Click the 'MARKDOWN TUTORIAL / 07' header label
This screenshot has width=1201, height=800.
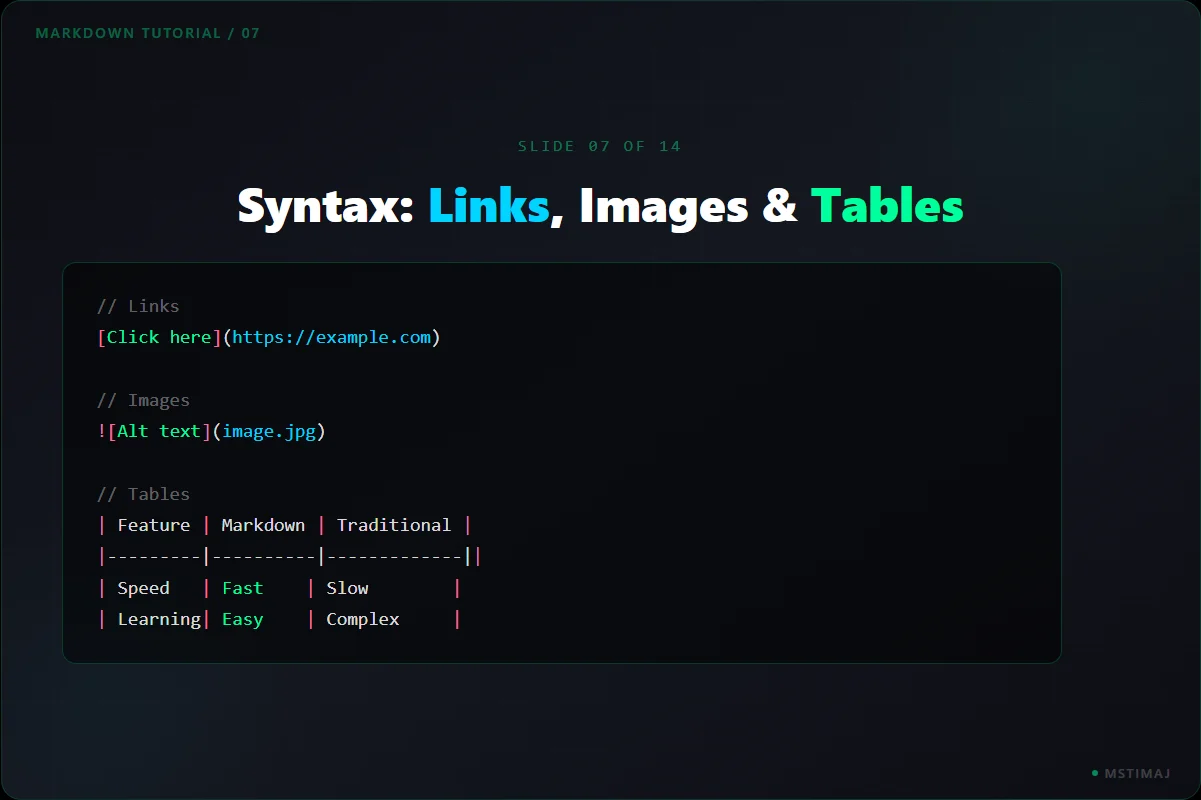click(x=148, y=33)
